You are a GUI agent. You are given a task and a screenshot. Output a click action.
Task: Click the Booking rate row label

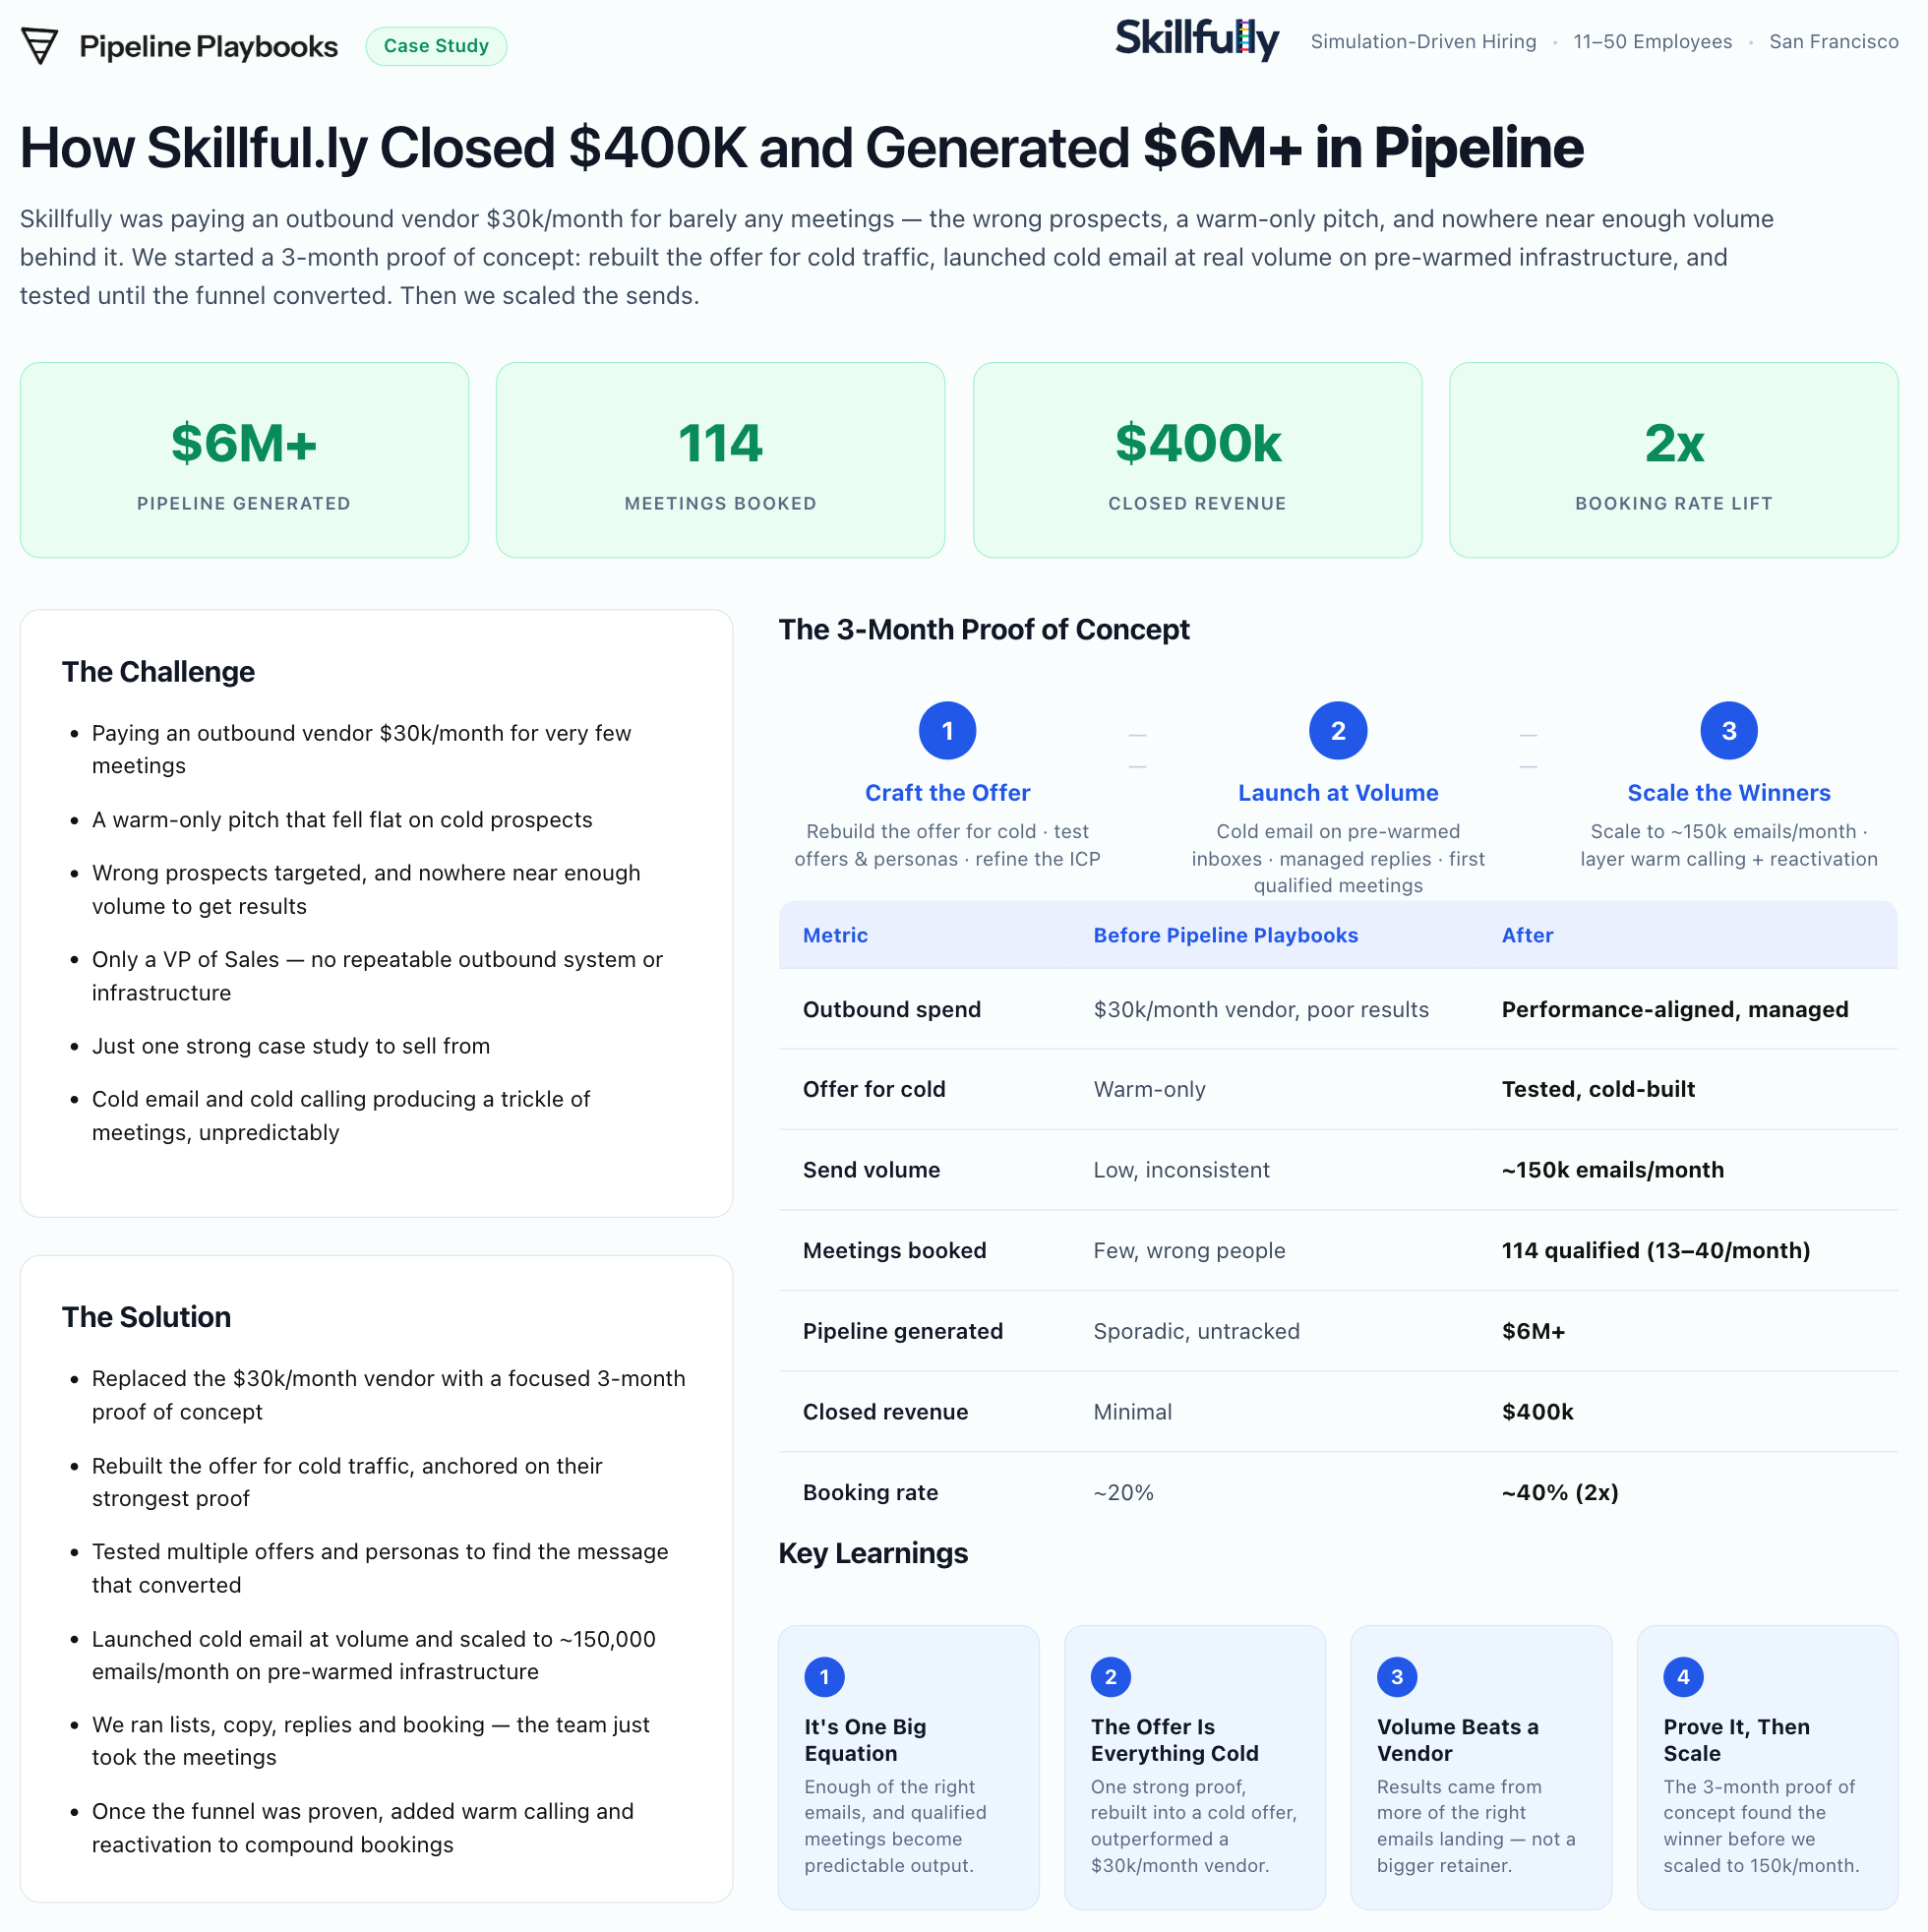[x=870, y=1492]
